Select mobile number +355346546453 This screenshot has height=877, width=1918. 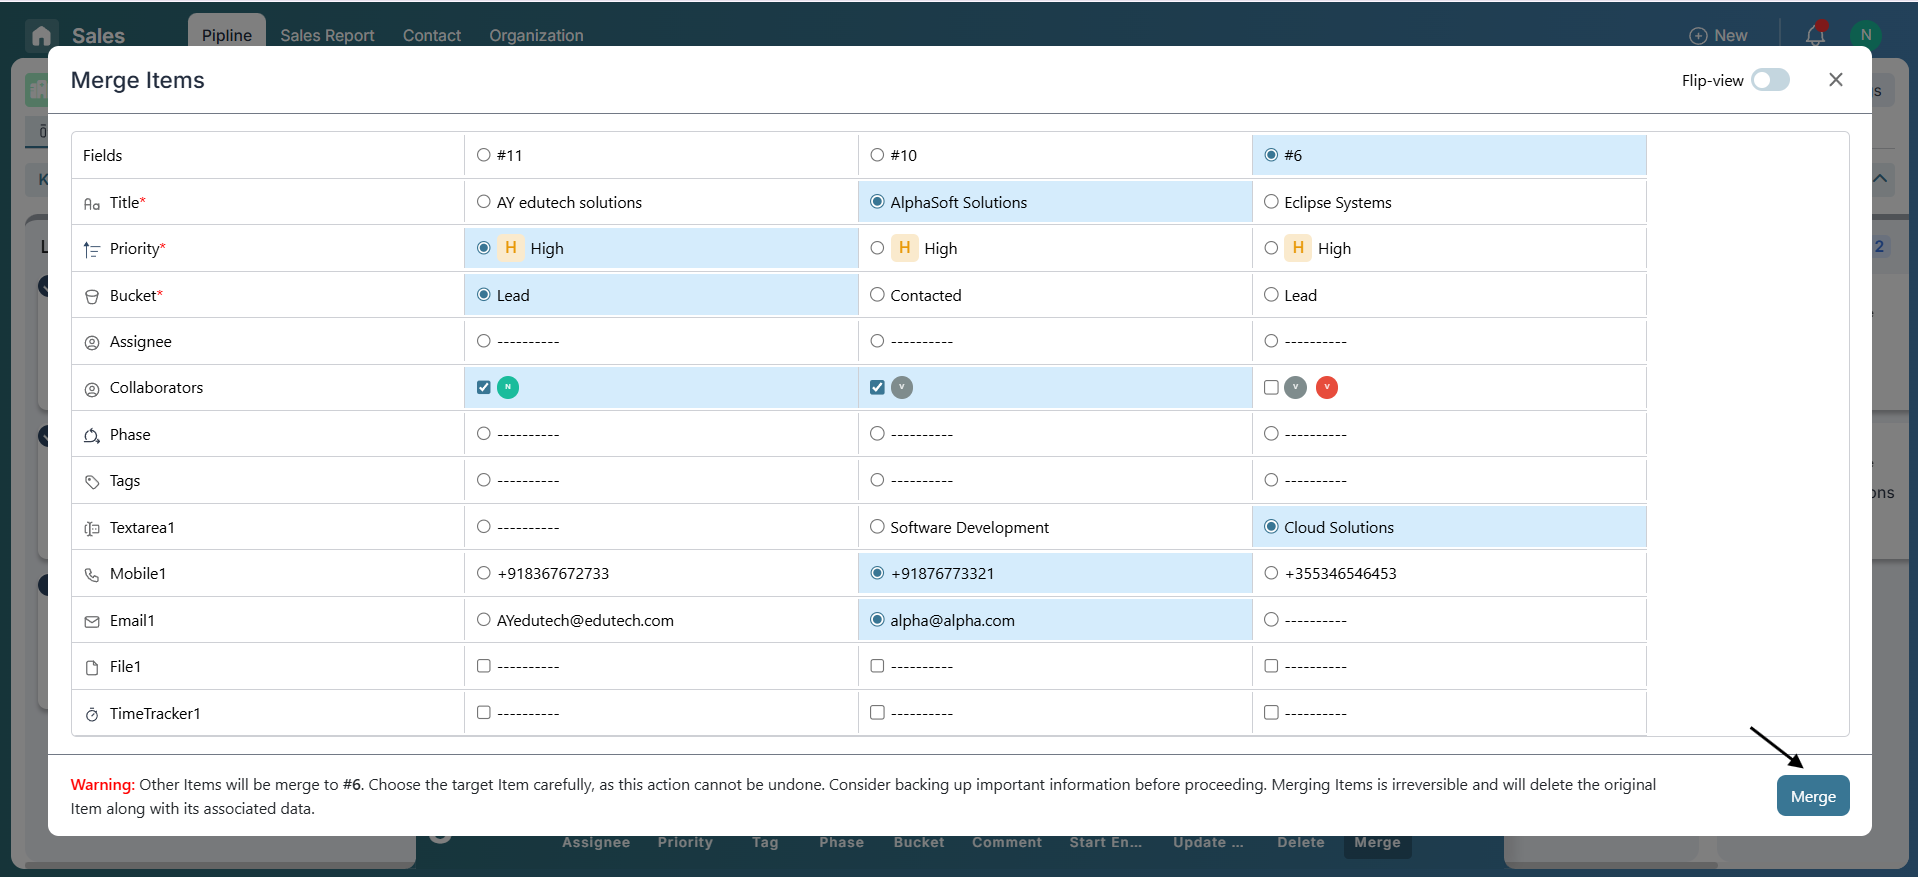pyautogui.click(x=1271, y=573)
